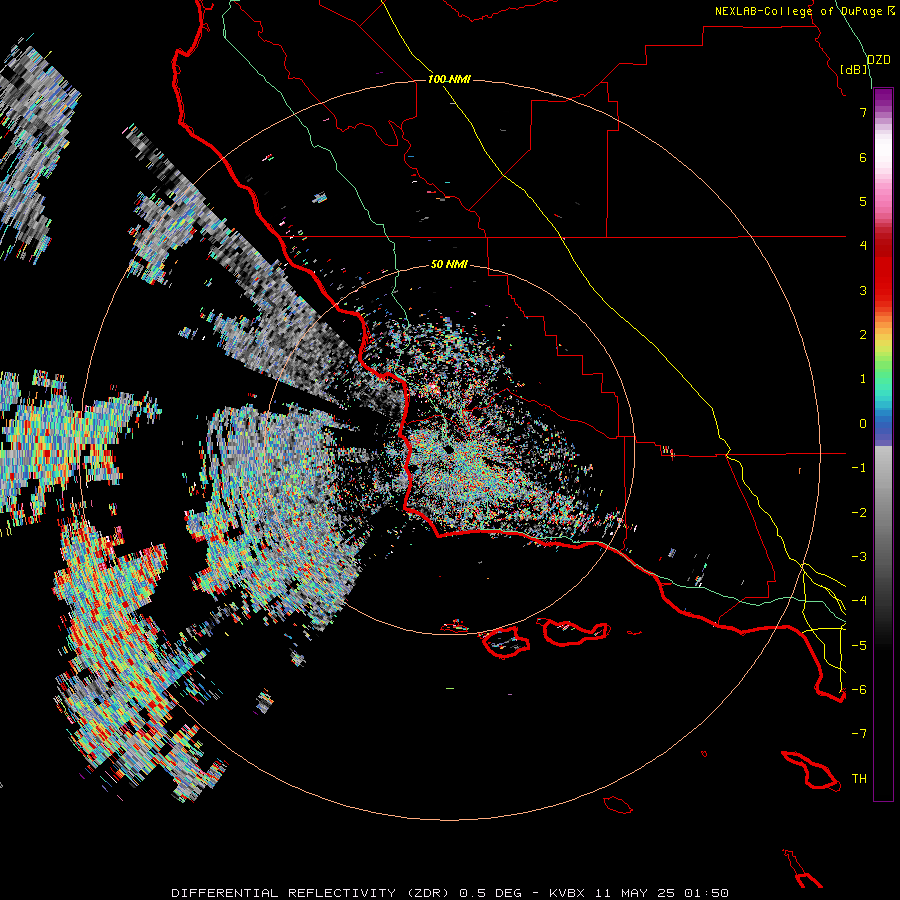The image size is (900, 900).
Task: Click the 6 value on color scale
Action: [x=863, y=157]
